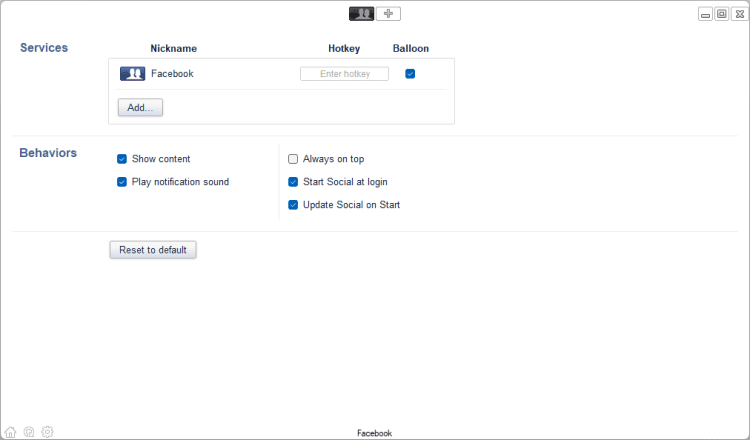Click the Services section heading
The image size is (750, 440).
[x=44, y=48]
